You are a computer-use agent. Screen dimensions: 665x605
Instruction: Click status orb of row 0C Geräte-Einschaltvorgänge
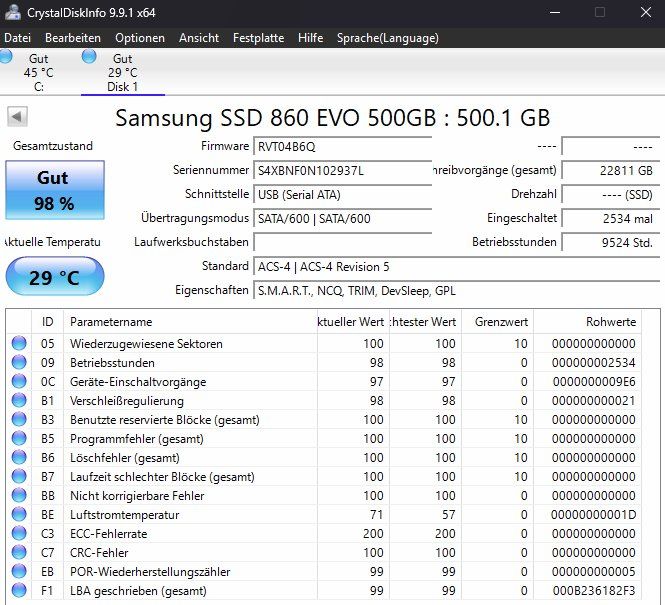[19, 381]
